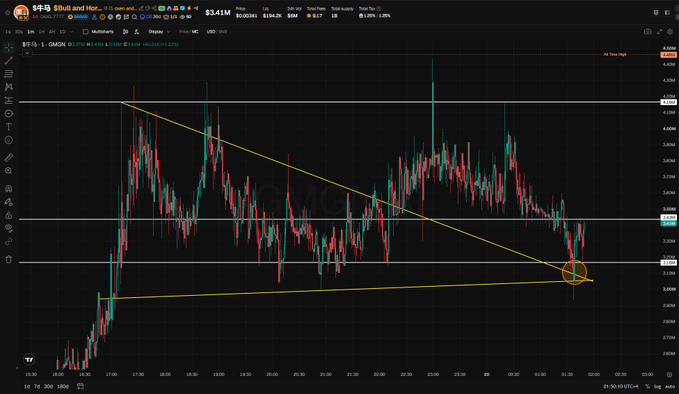The height and width of the screenshot is (394, 679).
Task: Select the Text annotation tool
Action: 9,127
